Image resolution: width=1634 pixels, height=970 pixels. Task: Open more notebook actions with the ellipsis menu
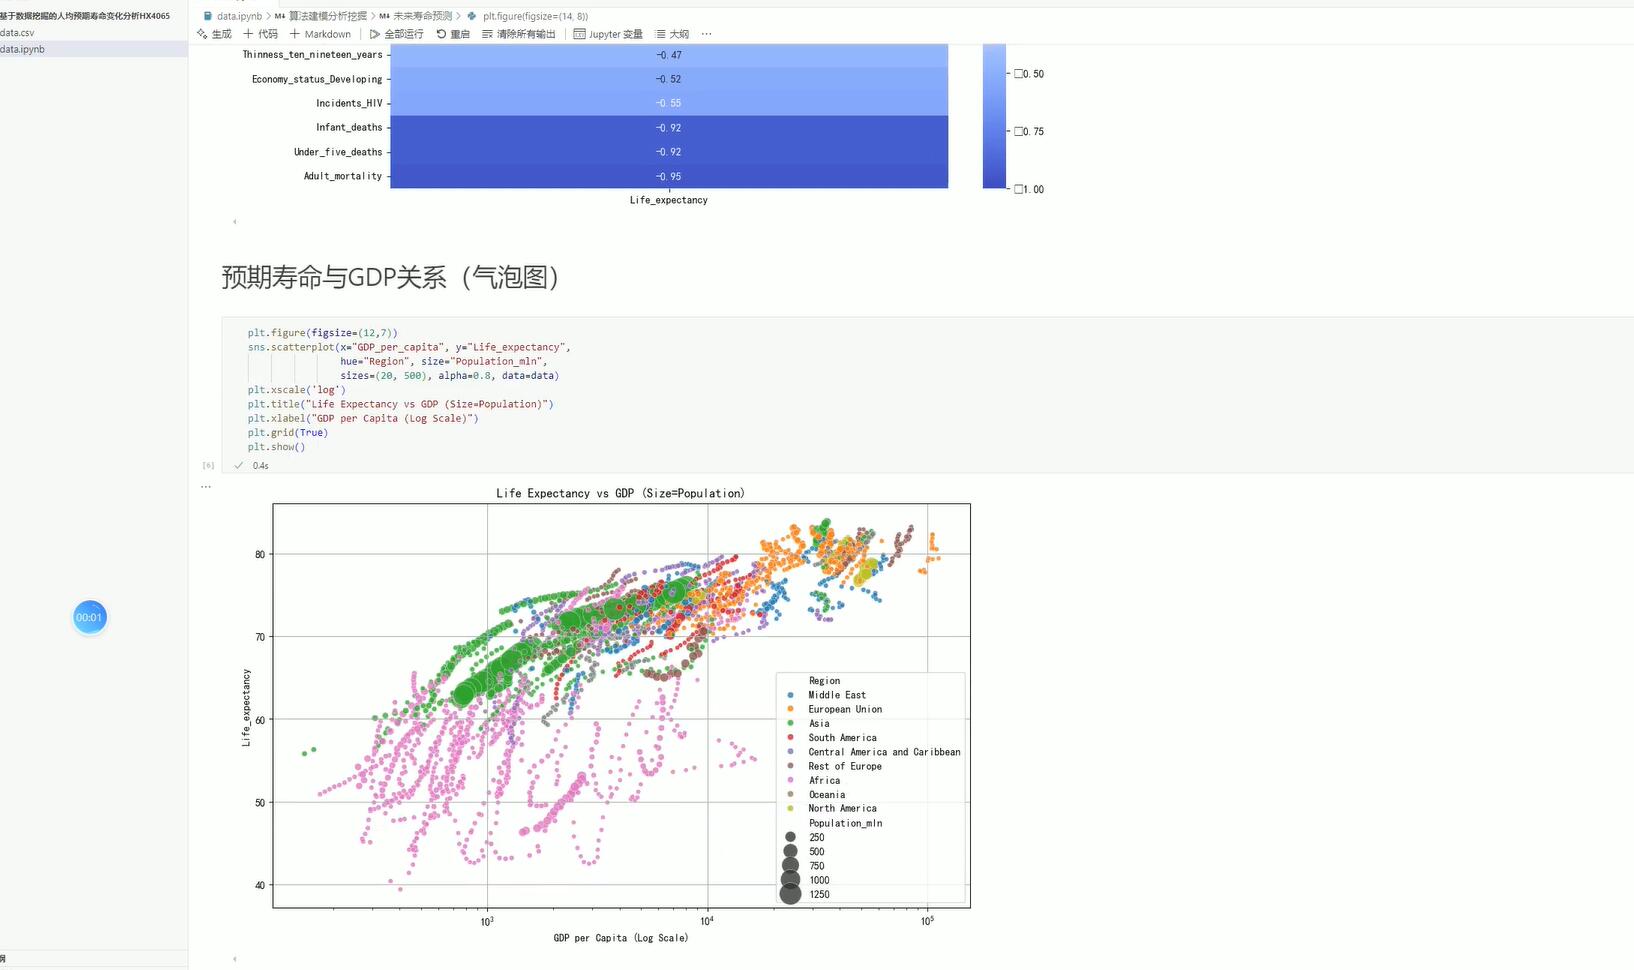pyautogui.click(x=706, y=33)
